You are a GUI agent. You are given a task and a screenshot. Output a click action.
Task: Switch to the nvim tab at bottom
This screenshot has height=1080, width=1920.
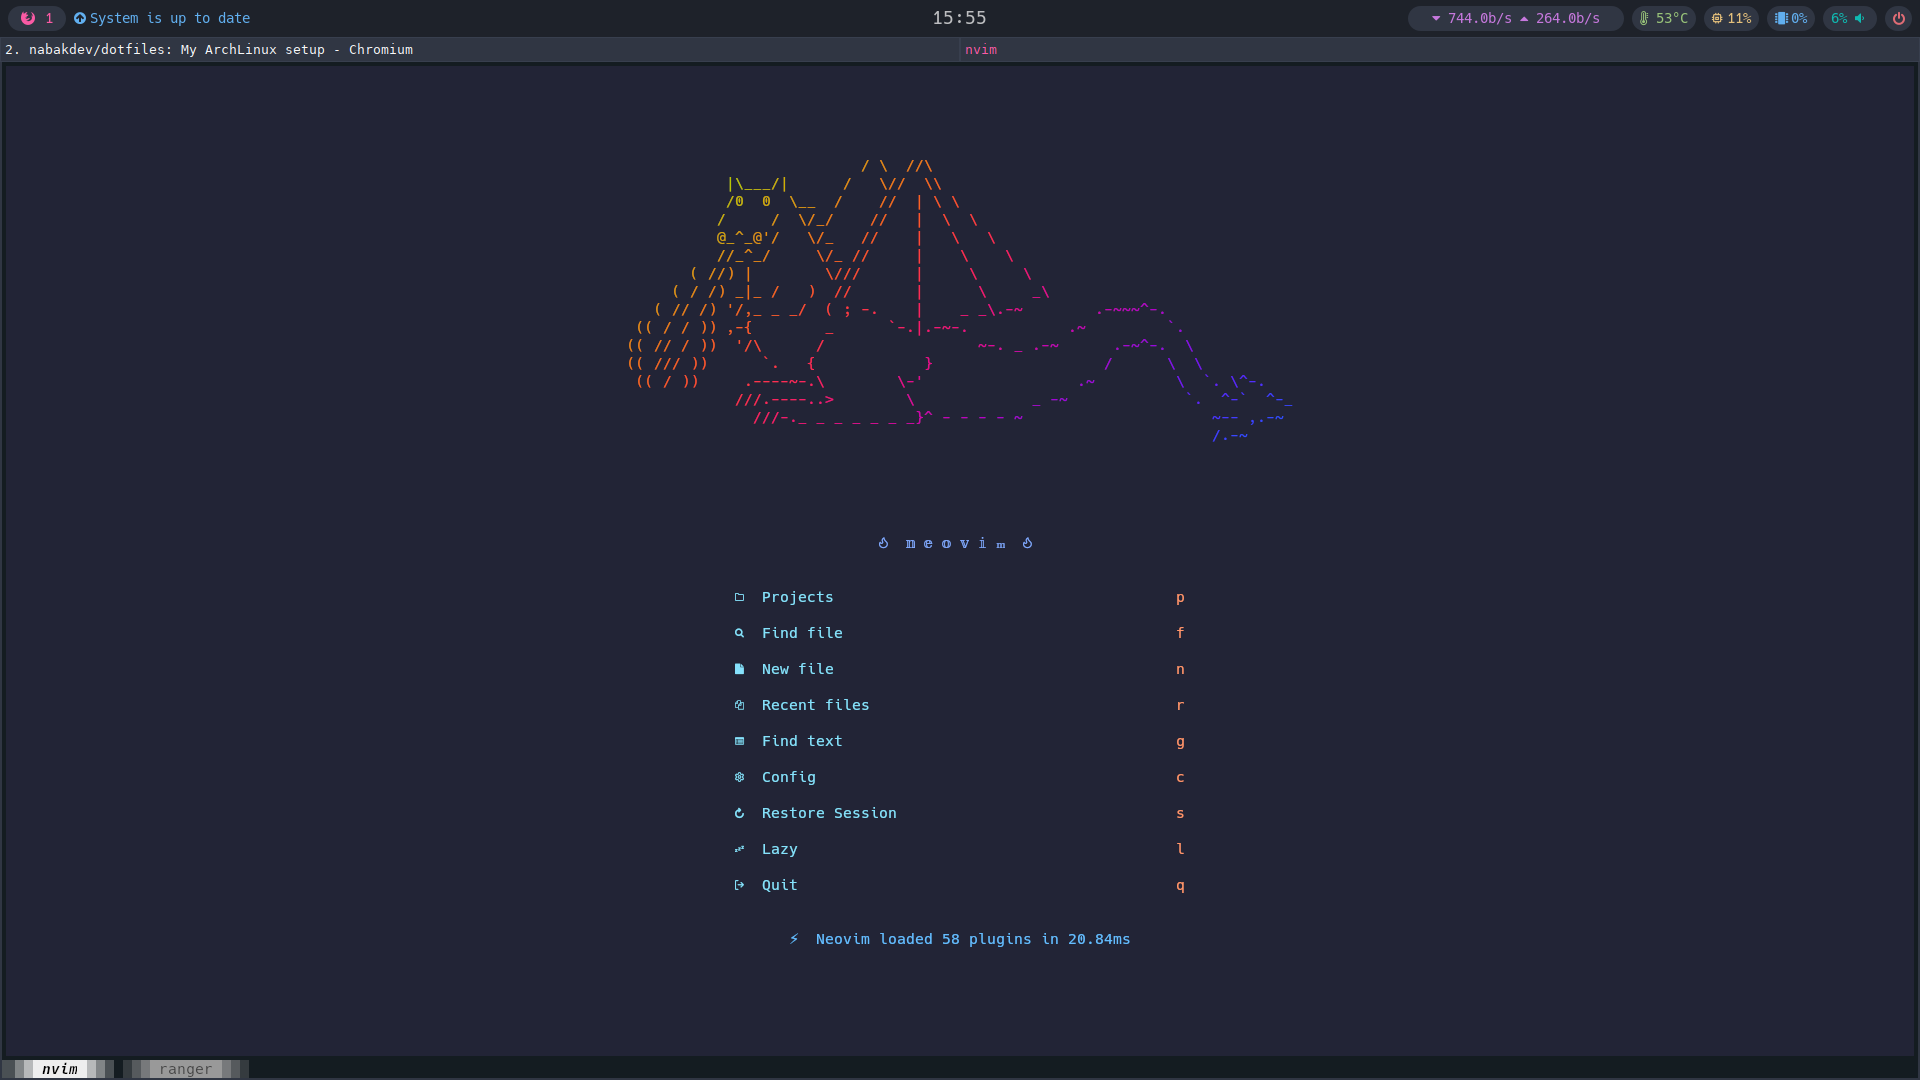(59, 1069)
